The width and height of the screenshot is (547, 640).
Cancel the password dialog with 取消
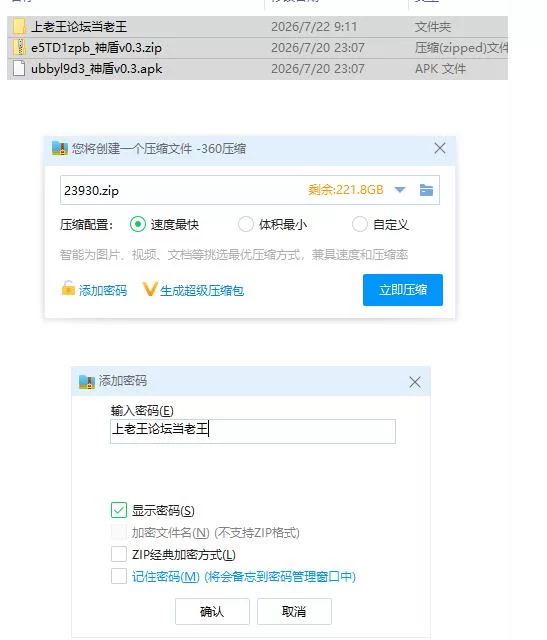coord(294,611)
